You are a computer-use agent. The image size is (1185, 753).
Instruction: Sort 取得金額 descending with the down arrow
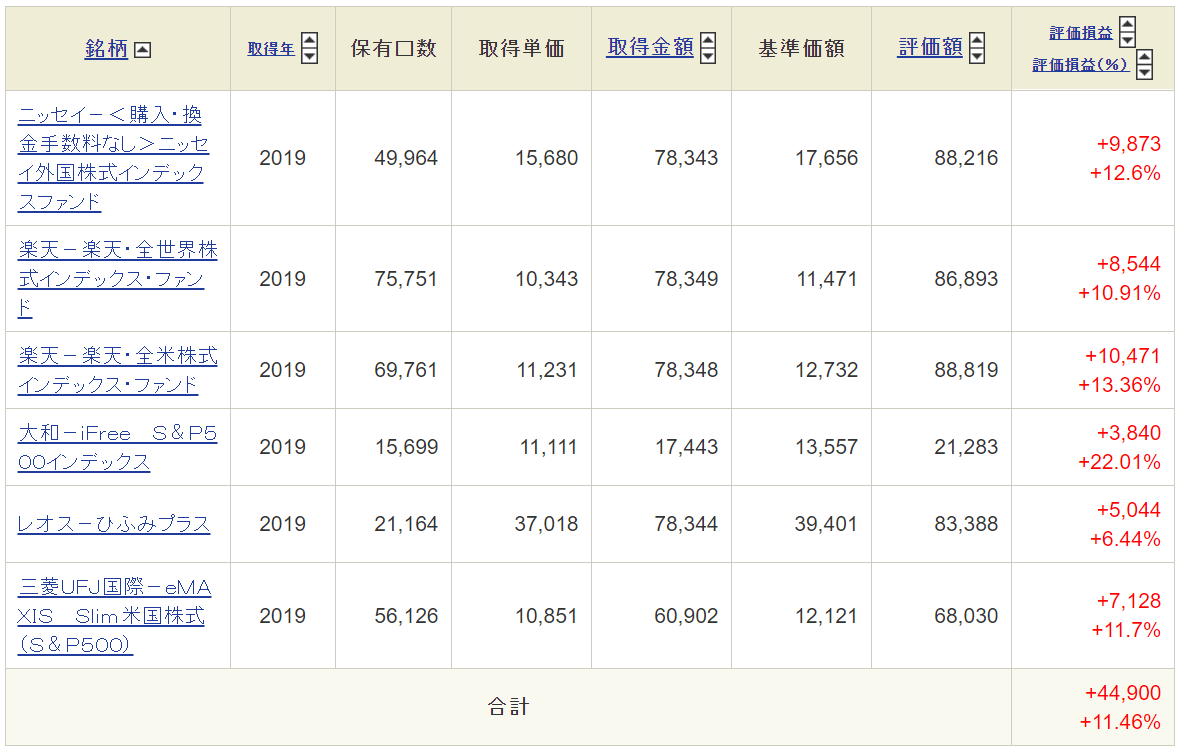point(708,56)
